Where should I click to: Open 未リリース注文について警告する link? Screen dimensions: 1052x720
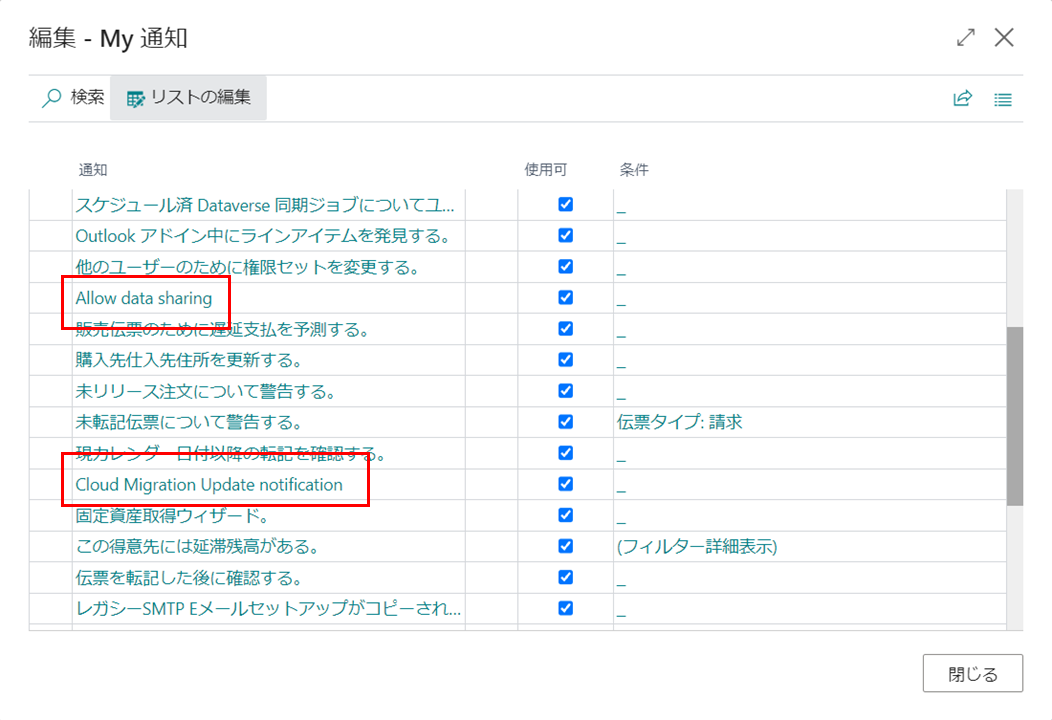(205, 391)
